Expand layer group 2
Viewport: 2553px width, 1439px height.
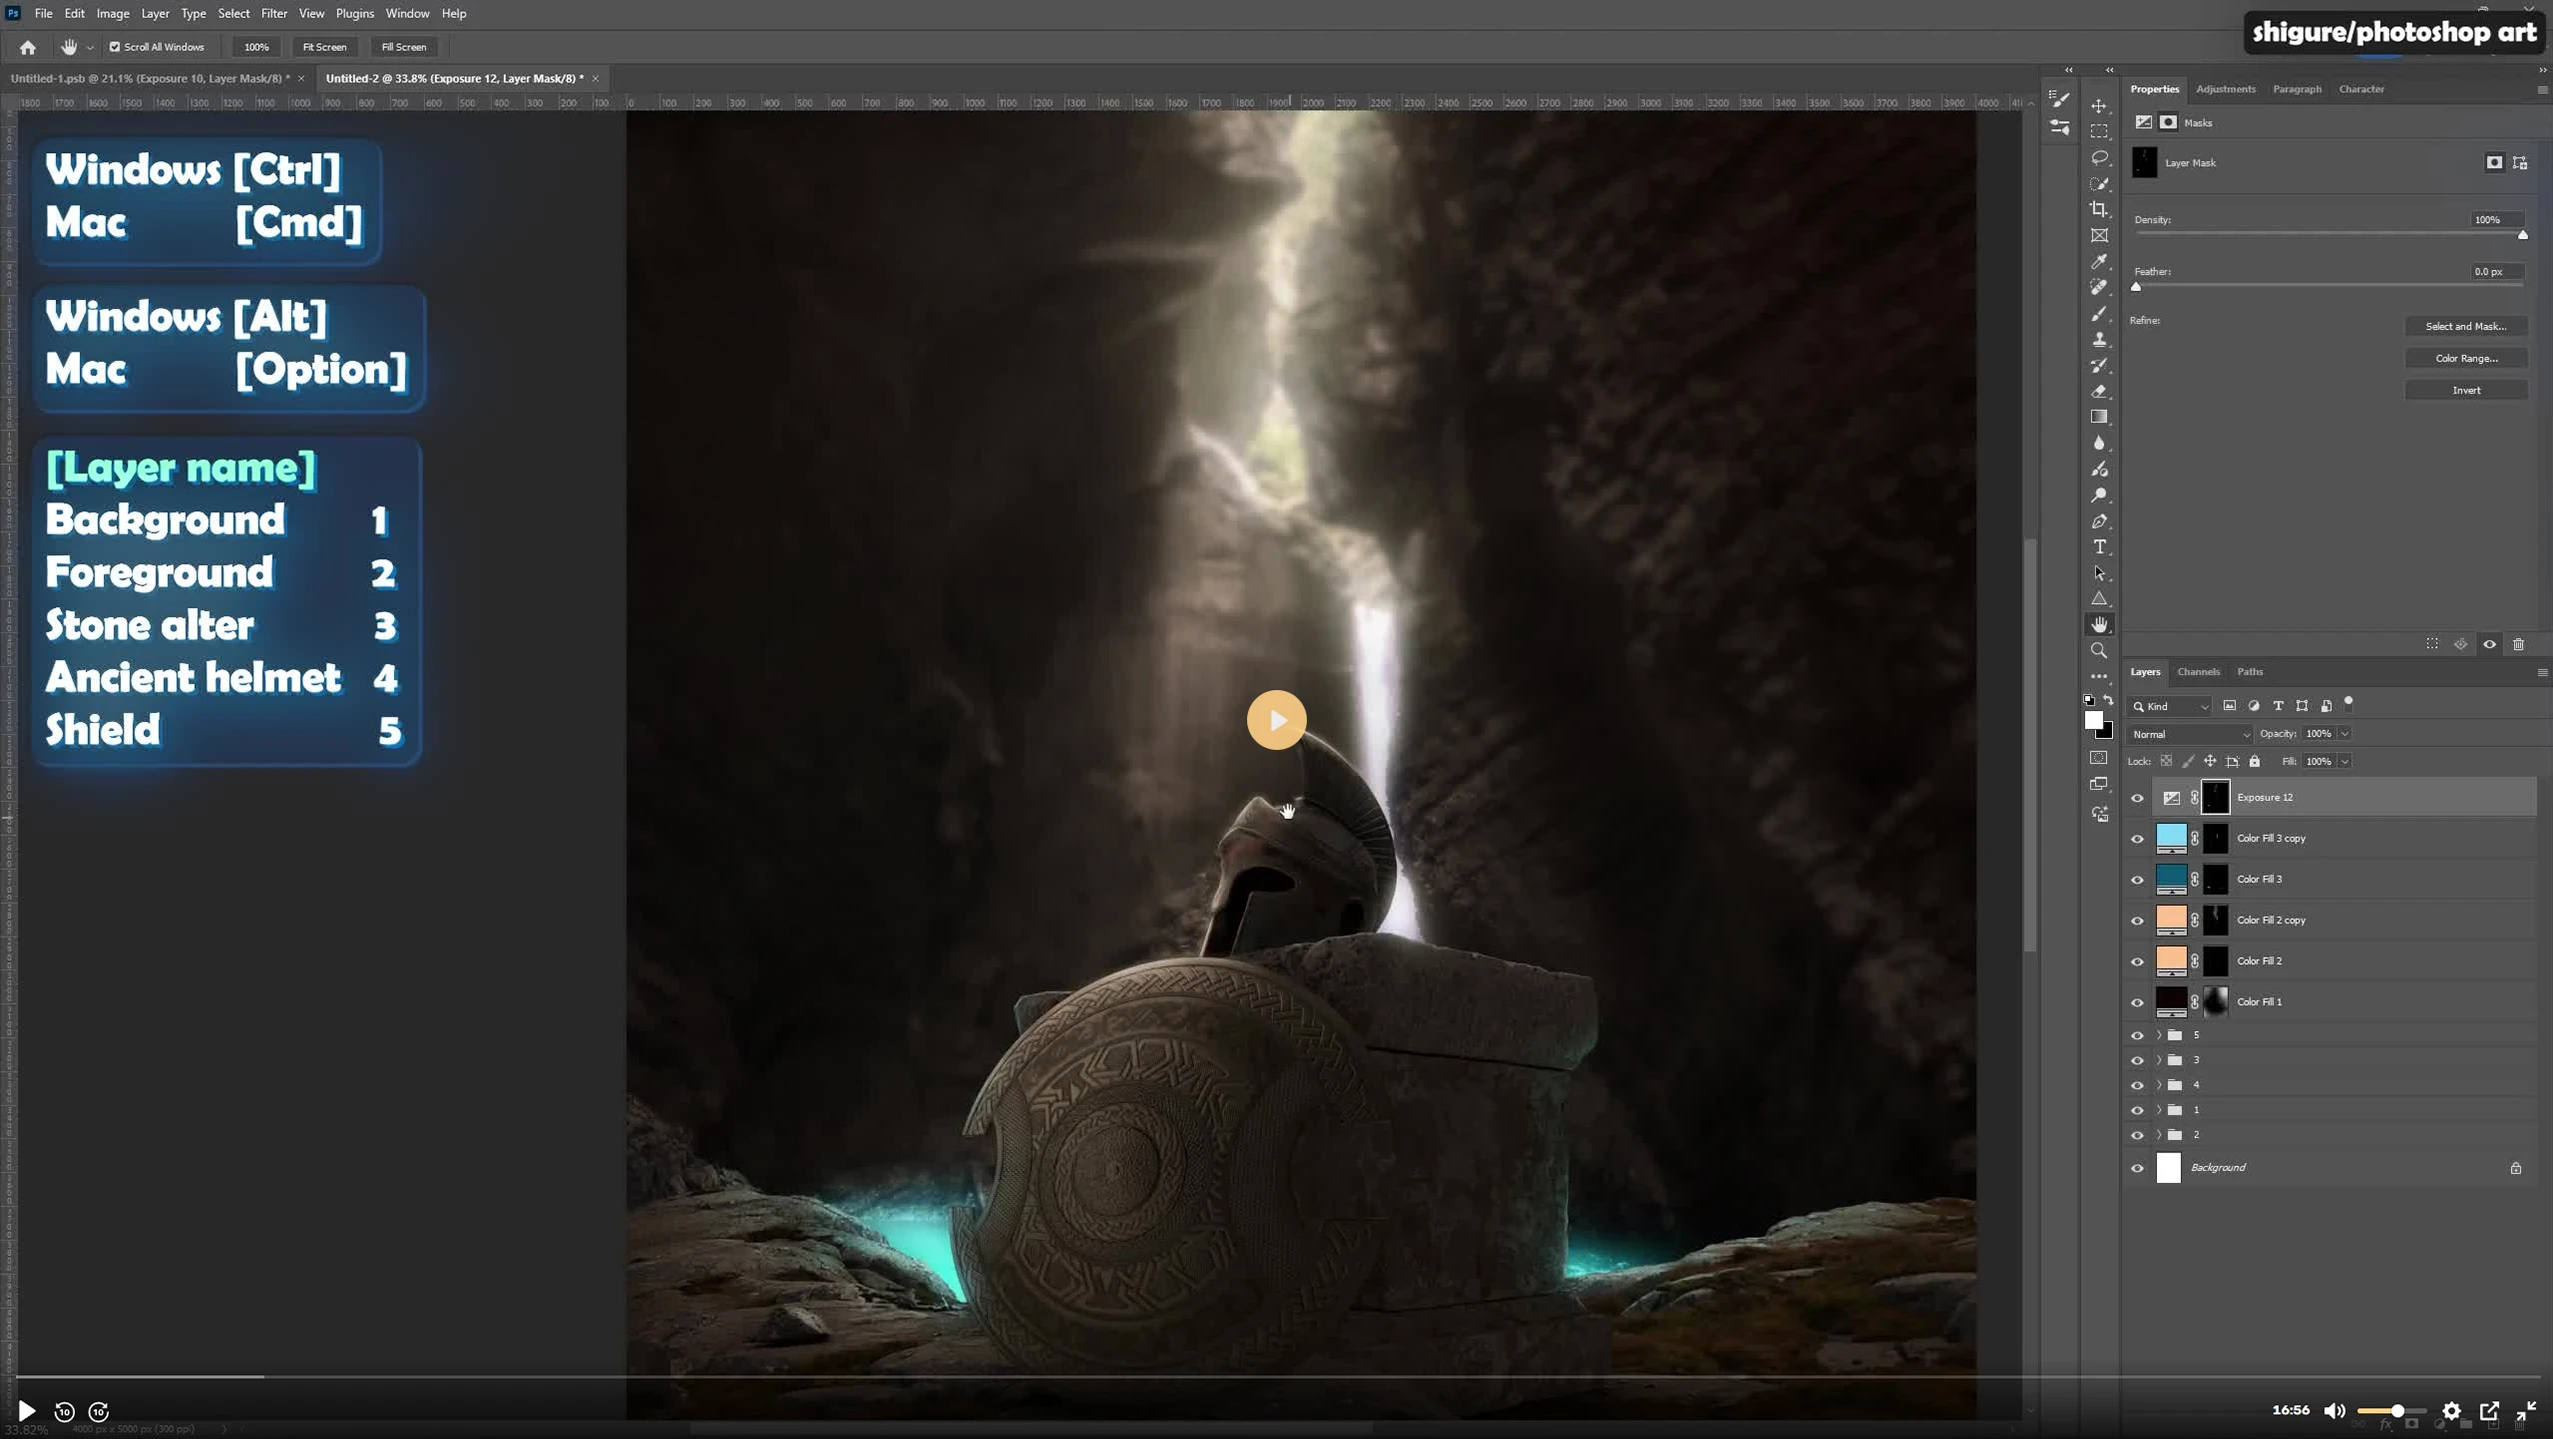click(2159, 1135)
